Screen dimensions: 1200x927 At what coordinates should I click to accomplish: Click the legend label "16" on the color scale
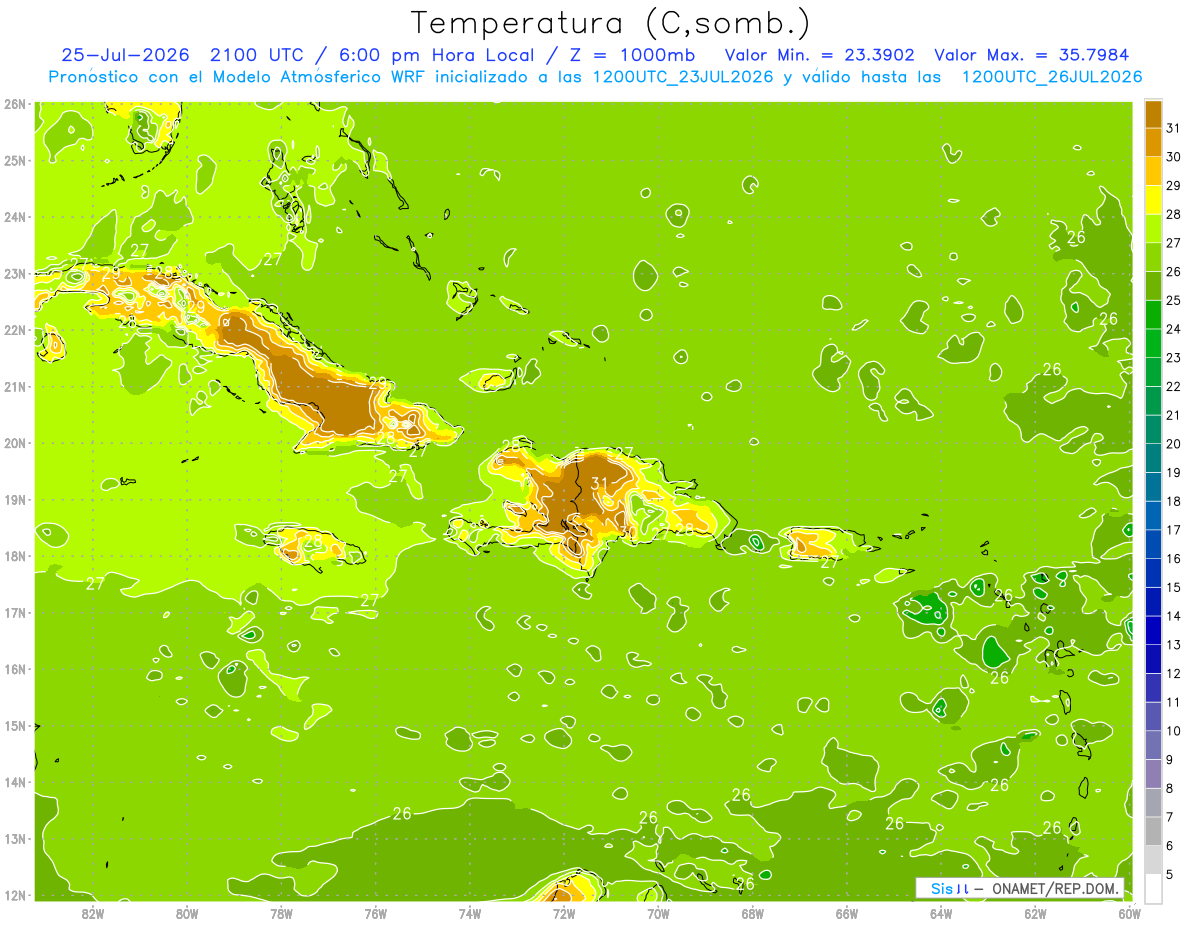pyautogui.click(x=1173, y=559)
